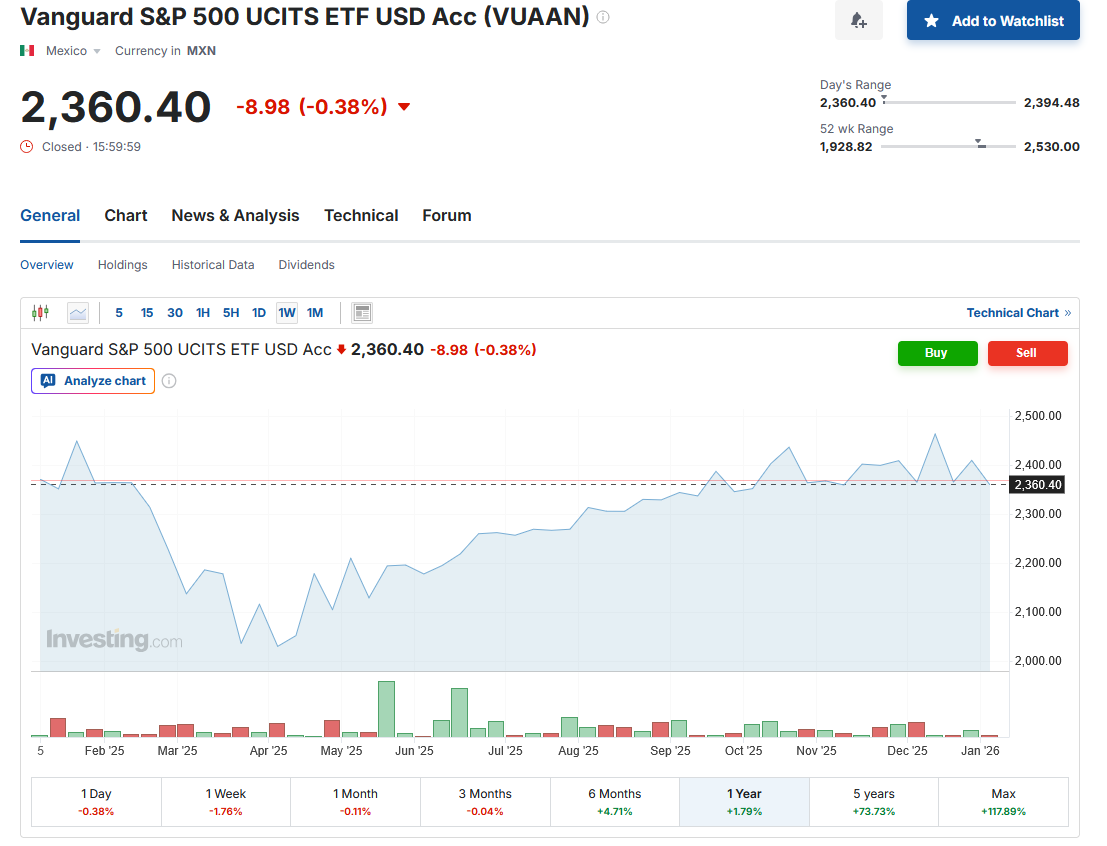1107x846 pixels.
Task: Click the tallest volume bar near Jun '25
Action: [x=386, y=709]
